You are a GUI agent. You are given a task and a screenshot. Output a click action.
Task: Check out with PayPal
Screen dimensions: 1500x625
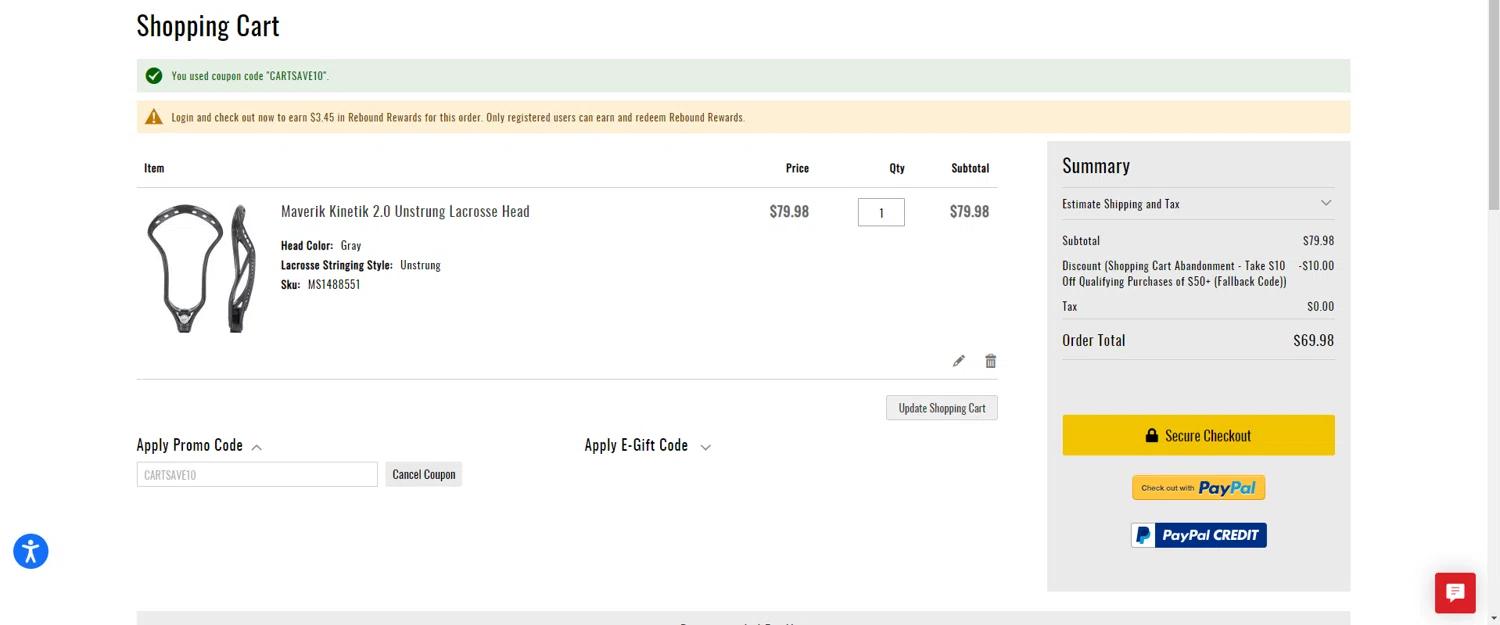[1198, 488]
